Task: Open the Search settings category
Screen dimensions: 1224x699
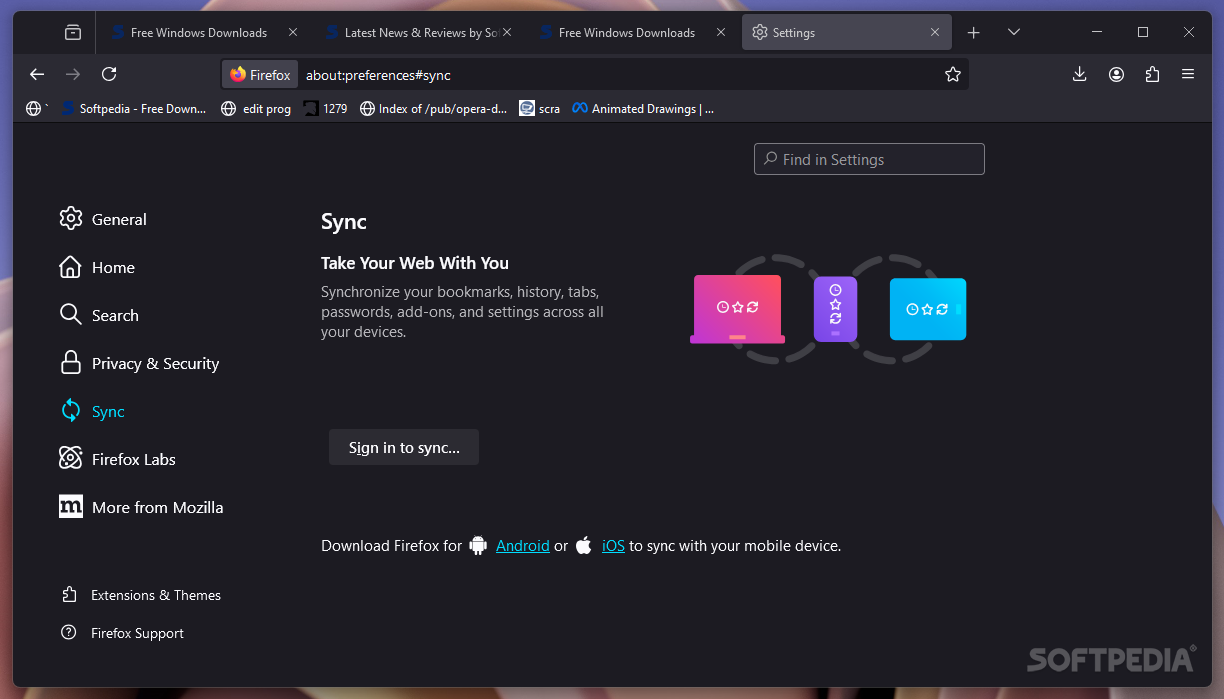Action: (x=99, y=315)
